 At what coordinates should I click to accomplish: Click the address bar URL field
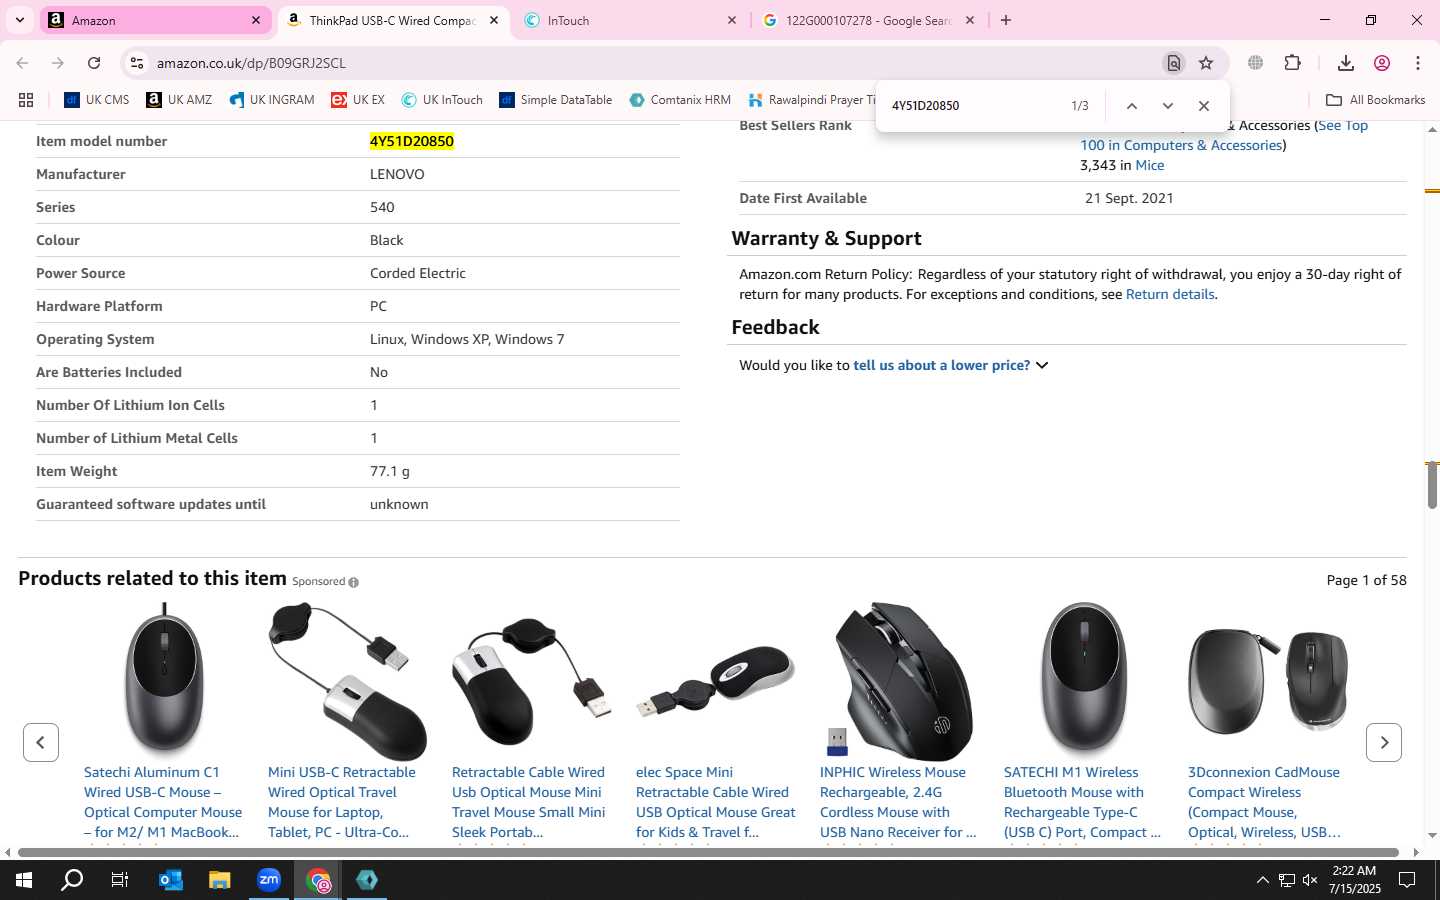650,63
